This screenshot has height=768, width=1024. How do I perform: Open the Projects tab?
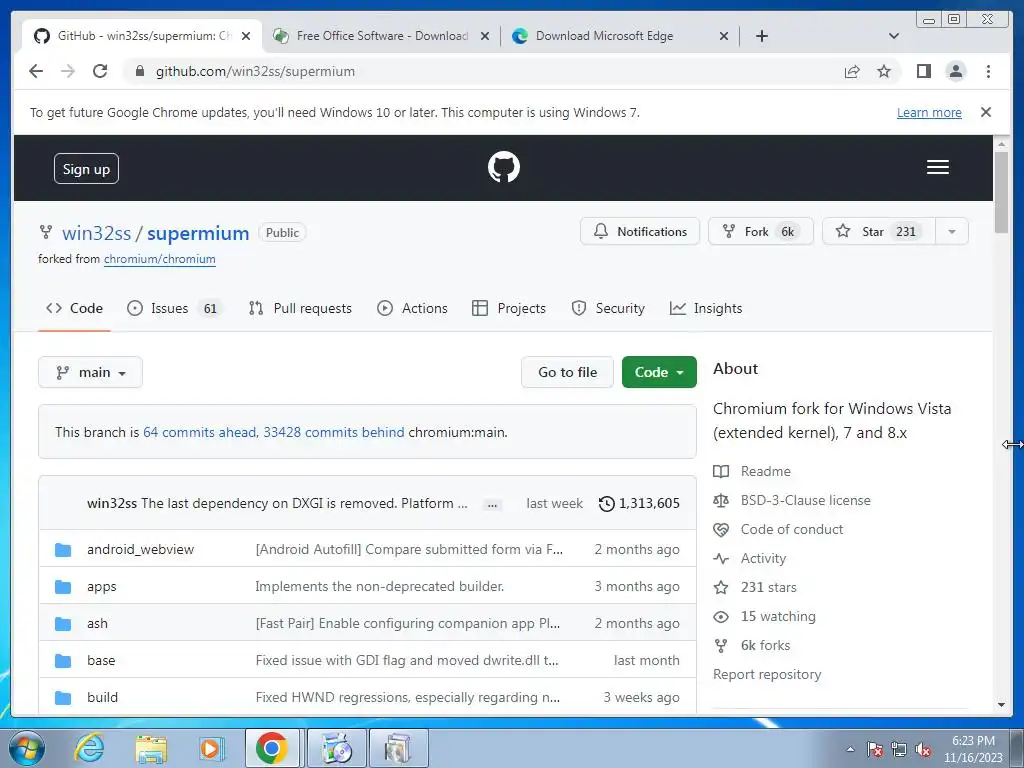coord(509,308)
